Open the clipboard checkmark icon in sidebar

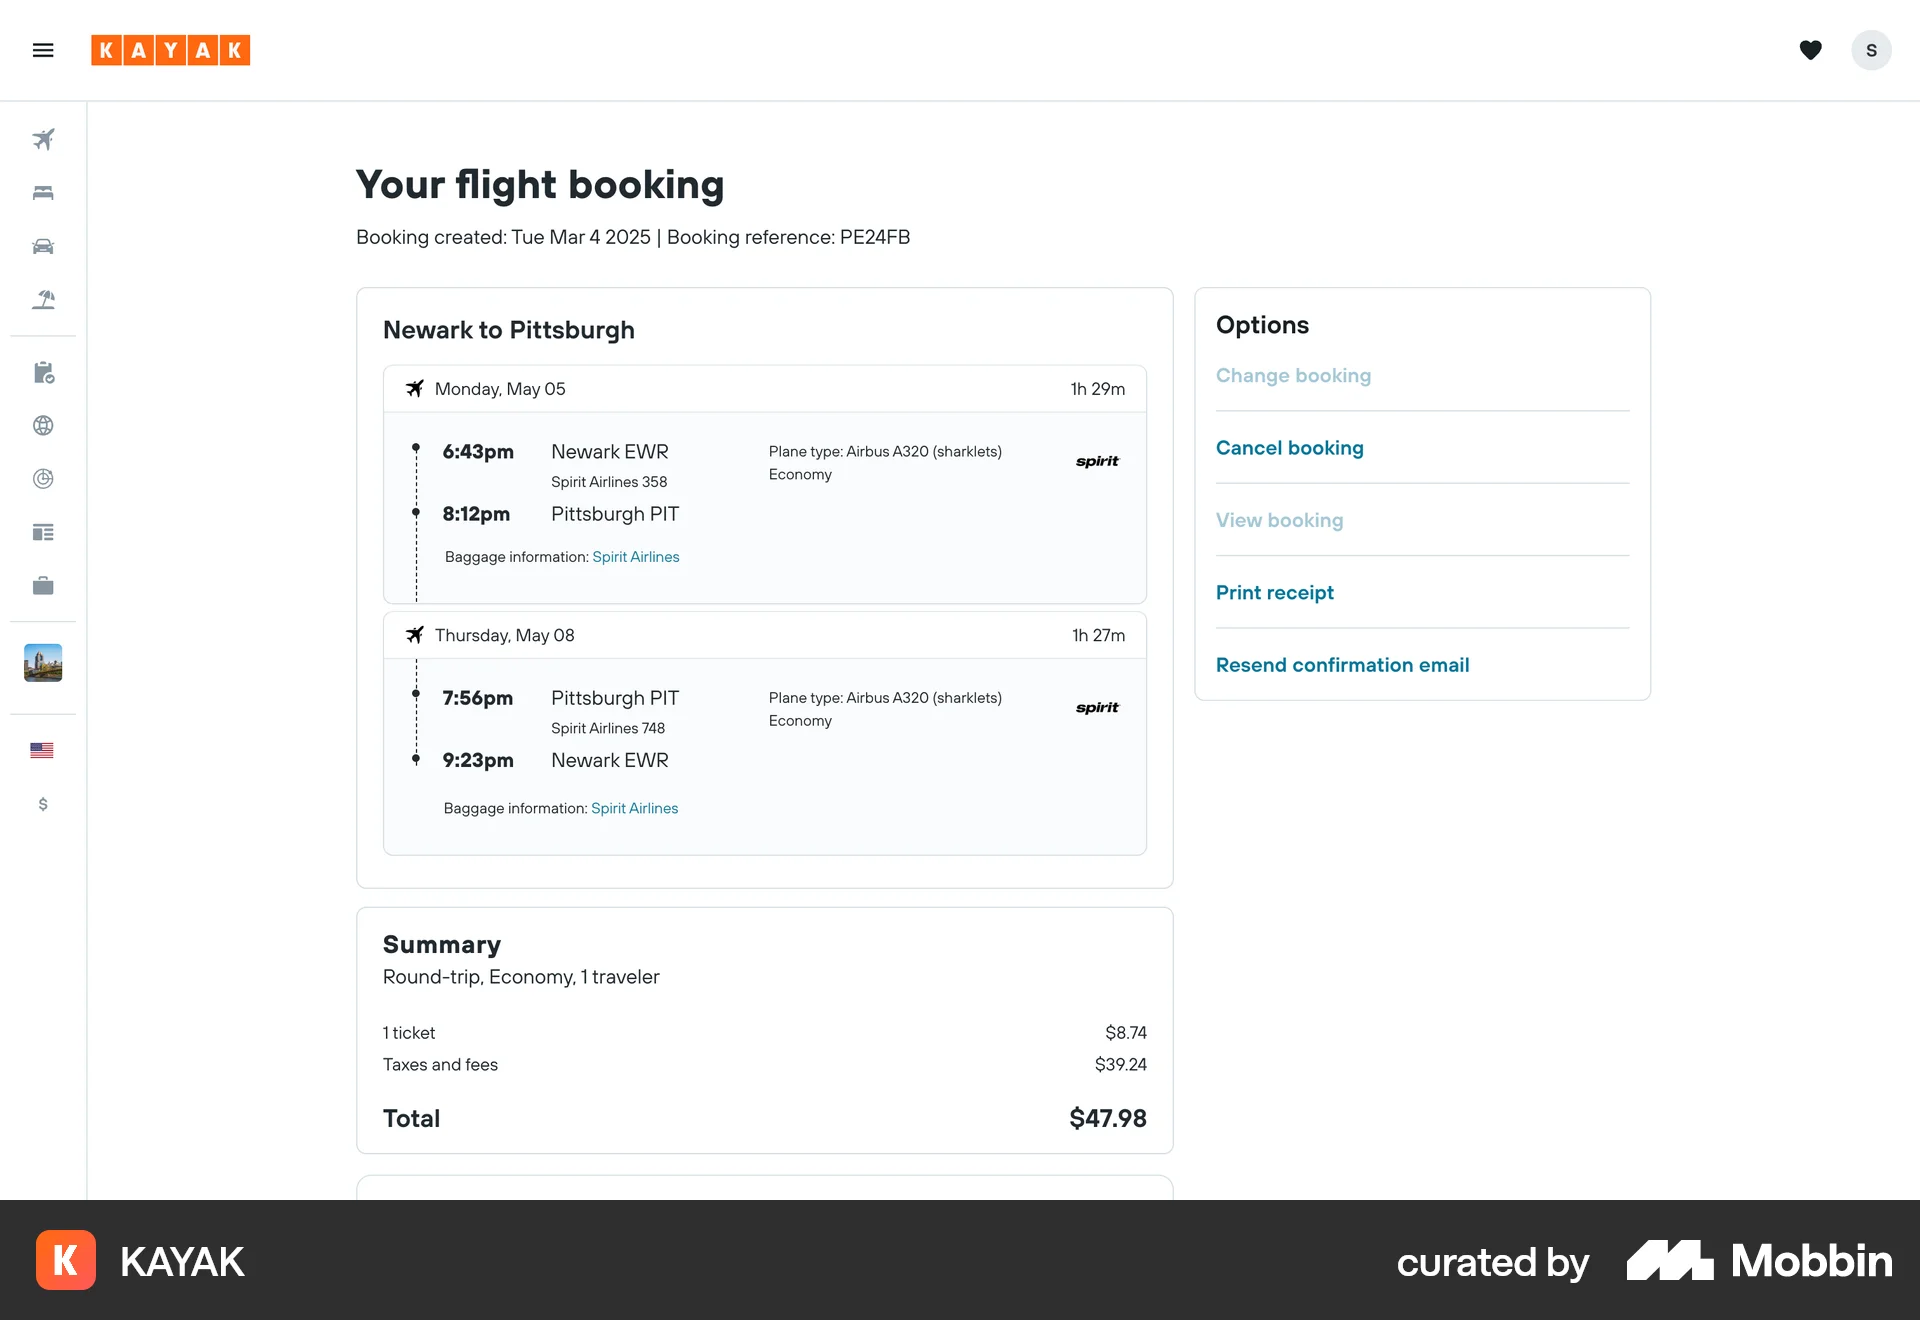(x=43, y=373)
